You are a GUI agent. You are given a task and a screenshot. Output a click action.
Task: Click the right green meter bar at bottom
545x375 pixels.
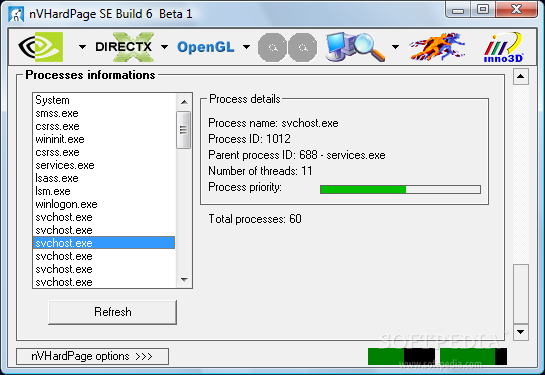tap(473, 357)
